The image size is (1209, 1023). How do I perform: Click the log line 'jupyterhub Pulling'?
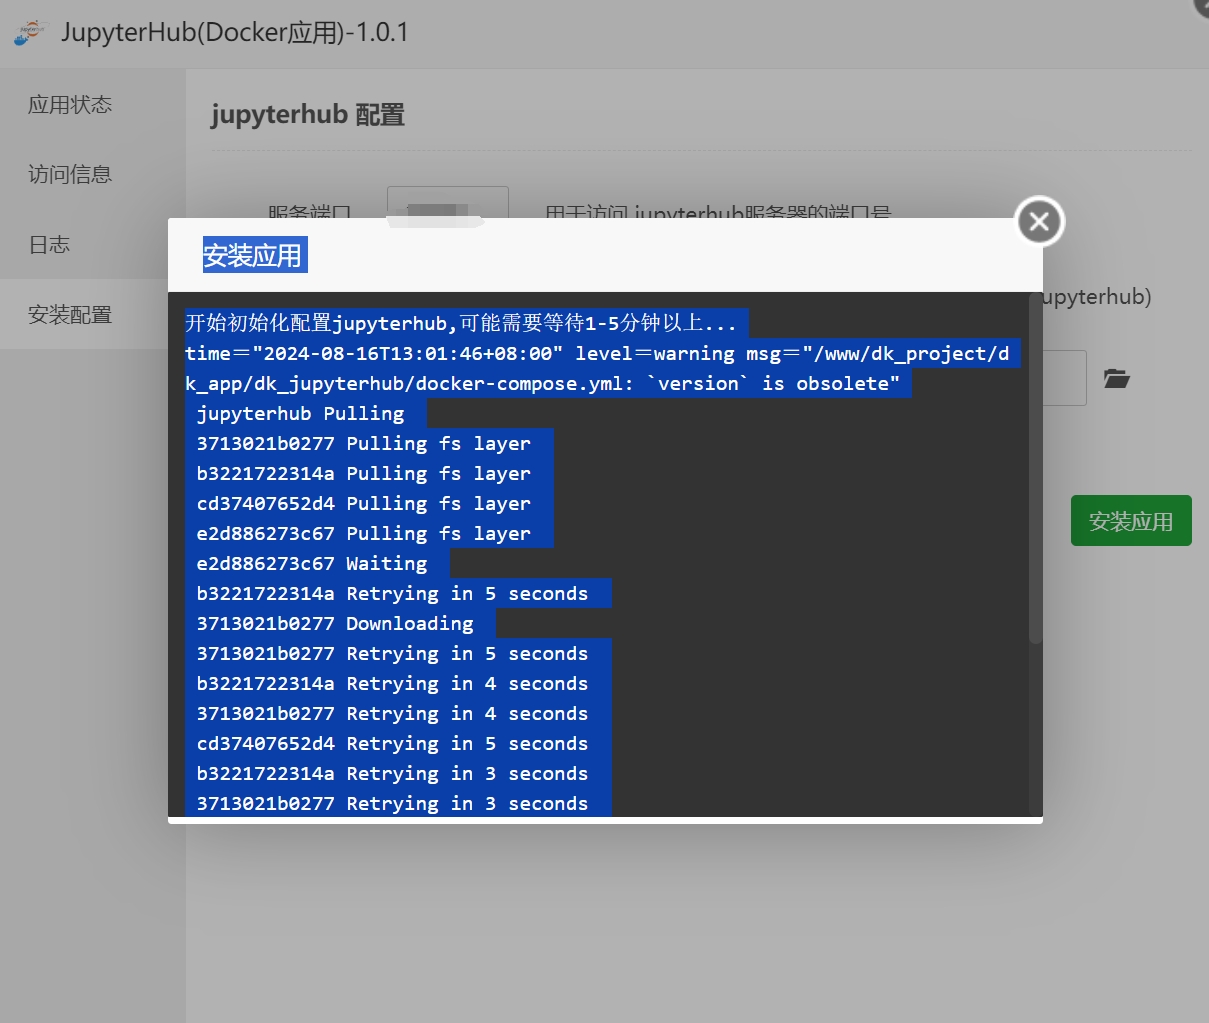coord(300,413)
